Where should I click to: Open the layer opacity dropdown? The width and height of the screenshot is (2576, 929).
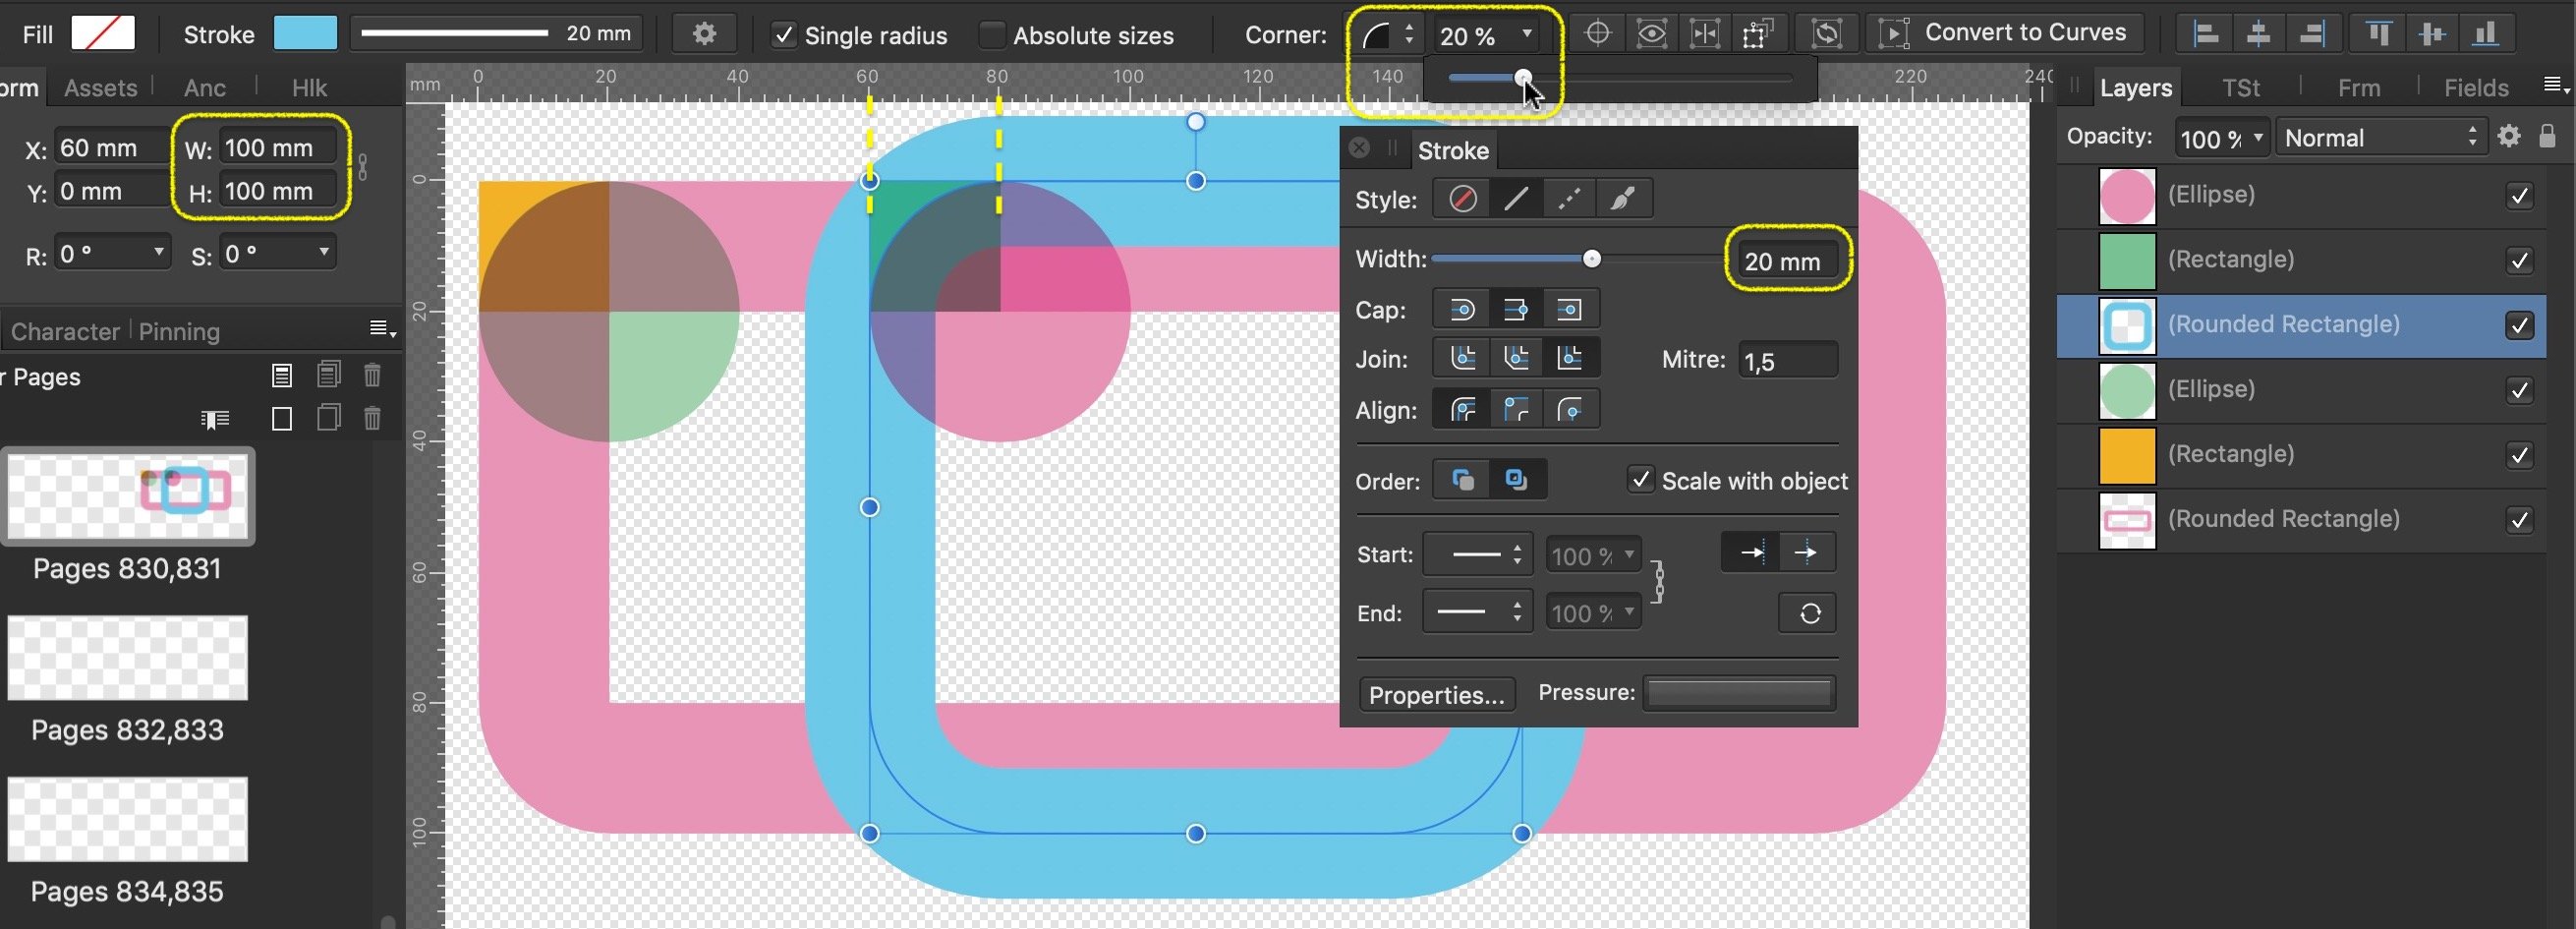point(2257,137)
